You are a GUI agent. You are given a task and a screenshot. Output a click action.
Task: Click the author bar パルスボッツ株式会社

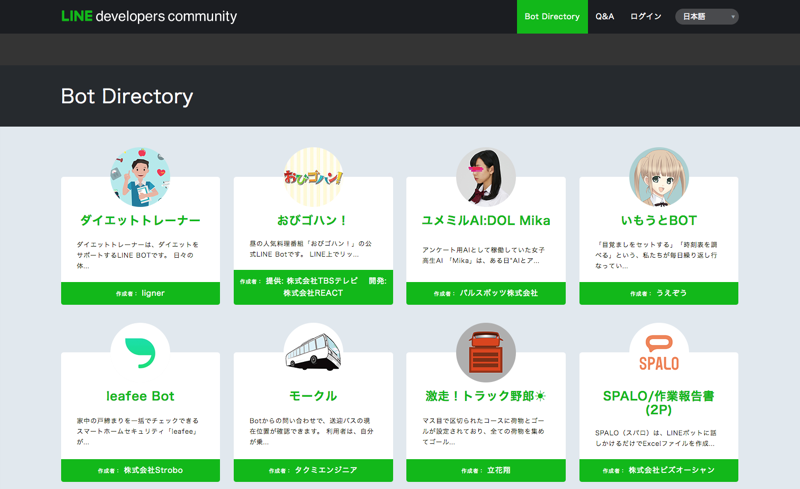pos(486,294)
